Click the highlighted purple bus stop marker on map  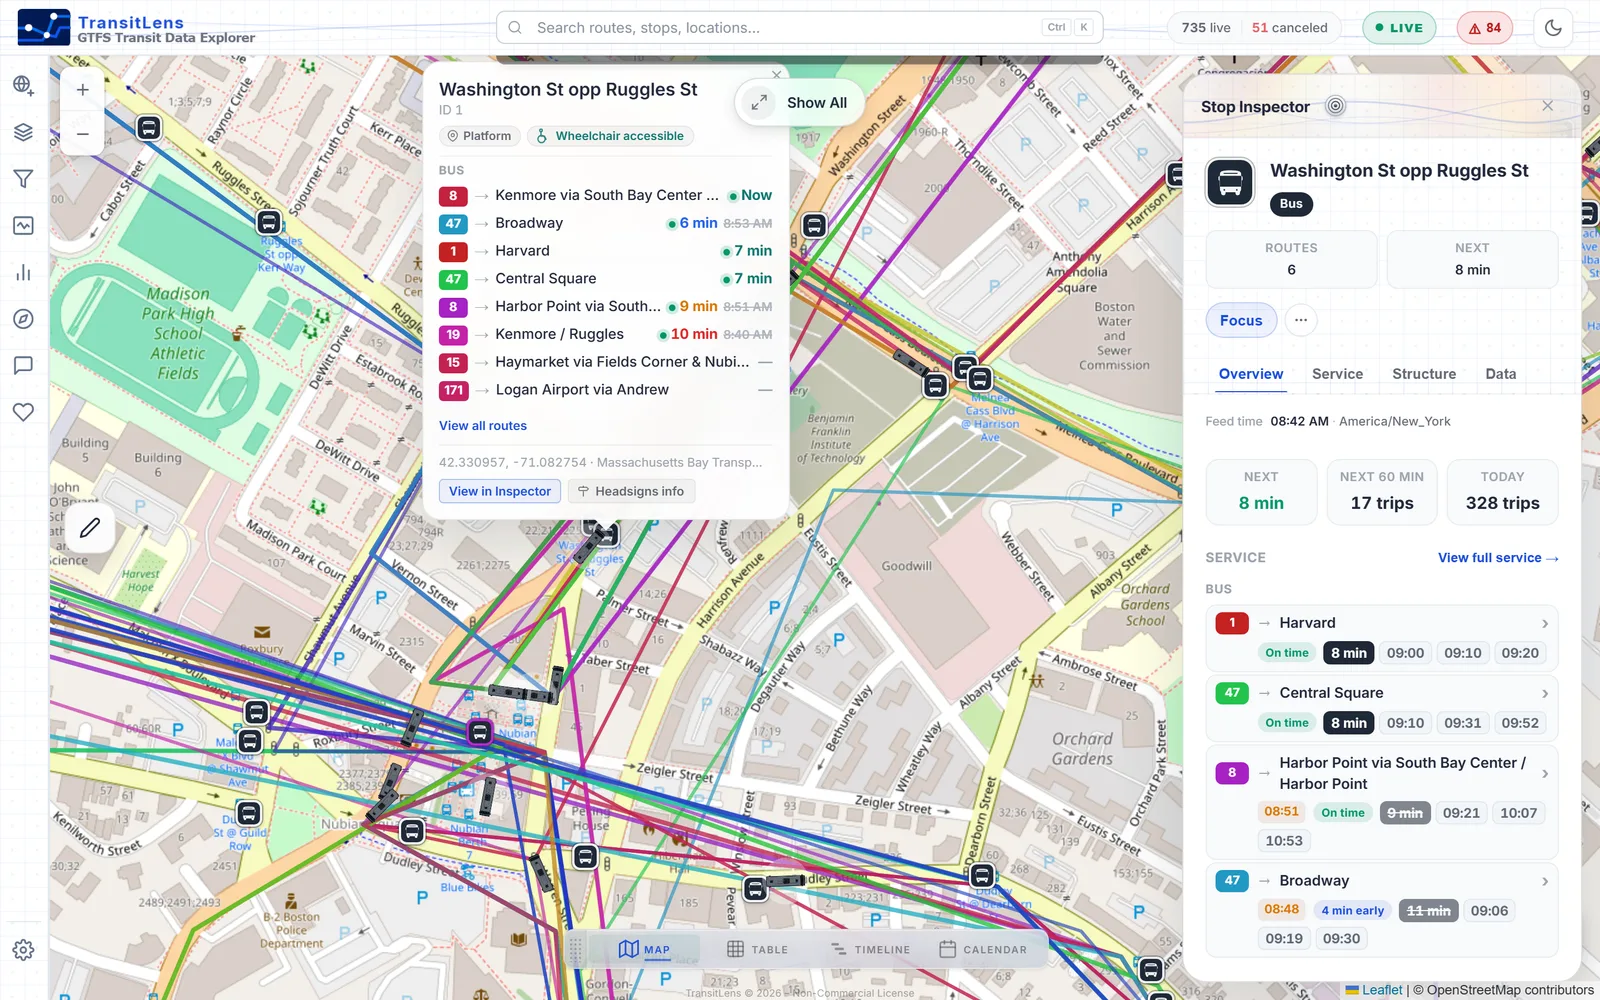[480, 733]
